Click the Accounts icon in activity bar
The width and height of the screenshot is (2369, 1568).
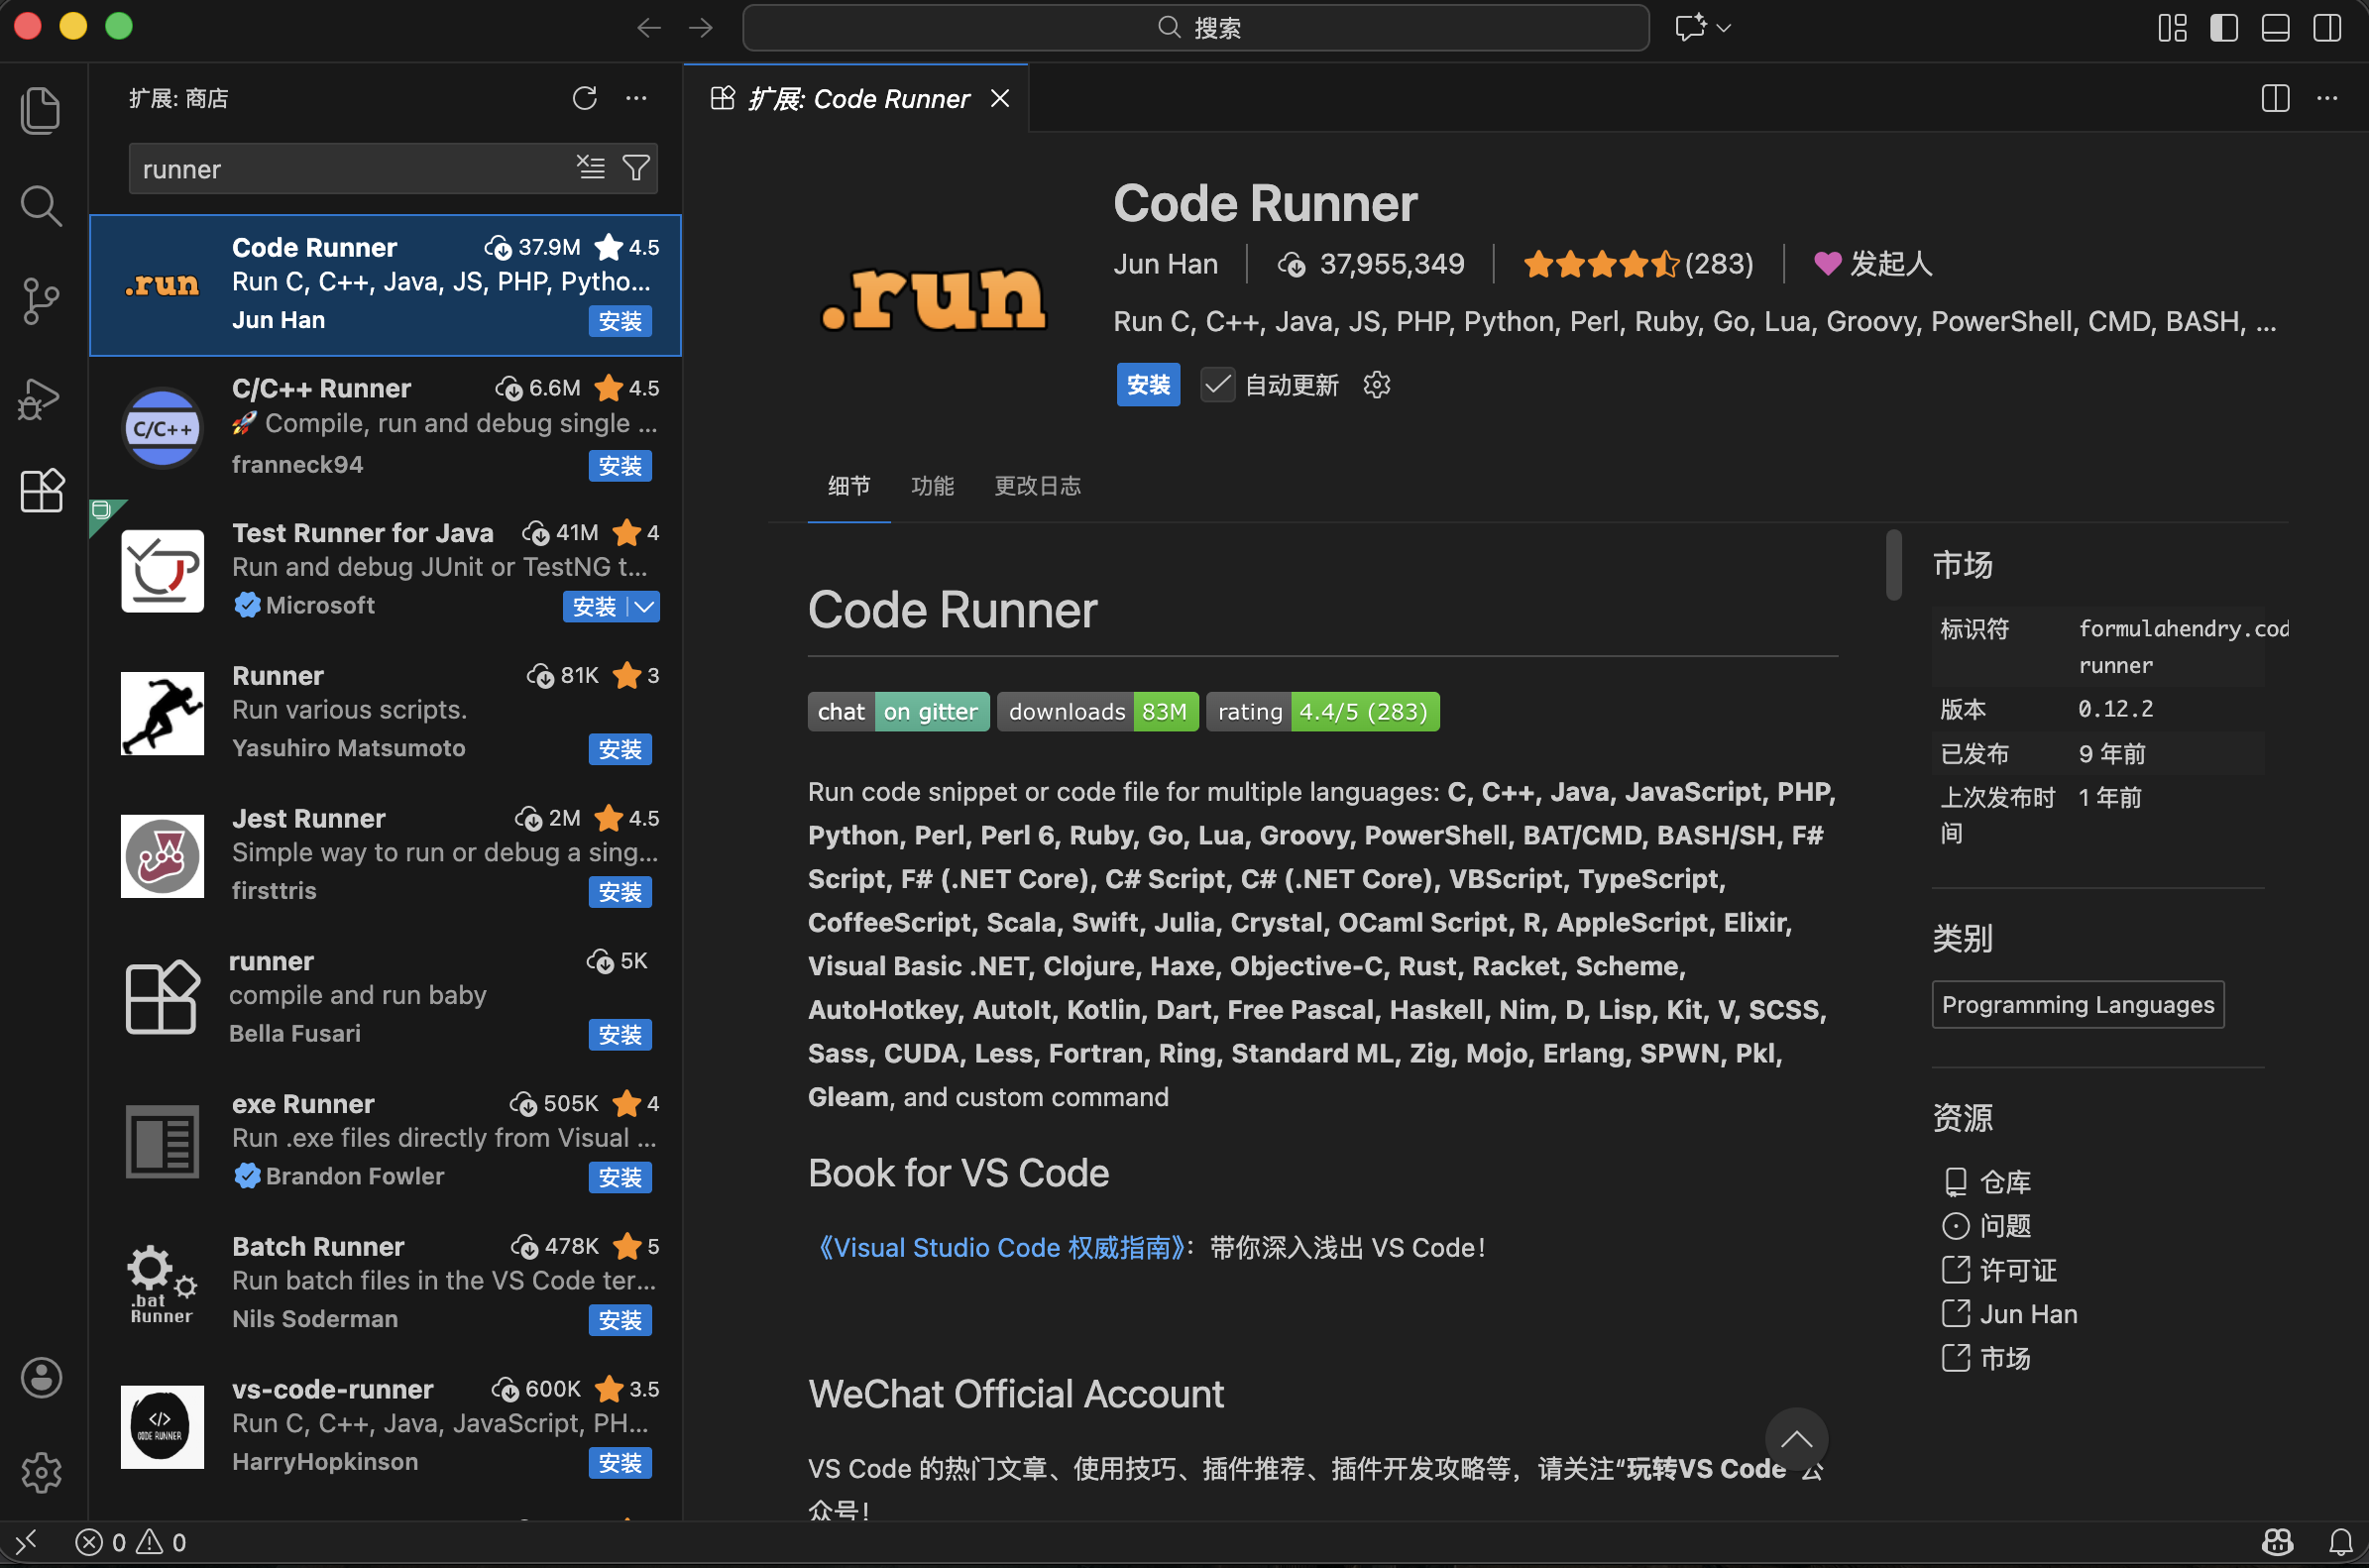click(x=41, y=1378)
